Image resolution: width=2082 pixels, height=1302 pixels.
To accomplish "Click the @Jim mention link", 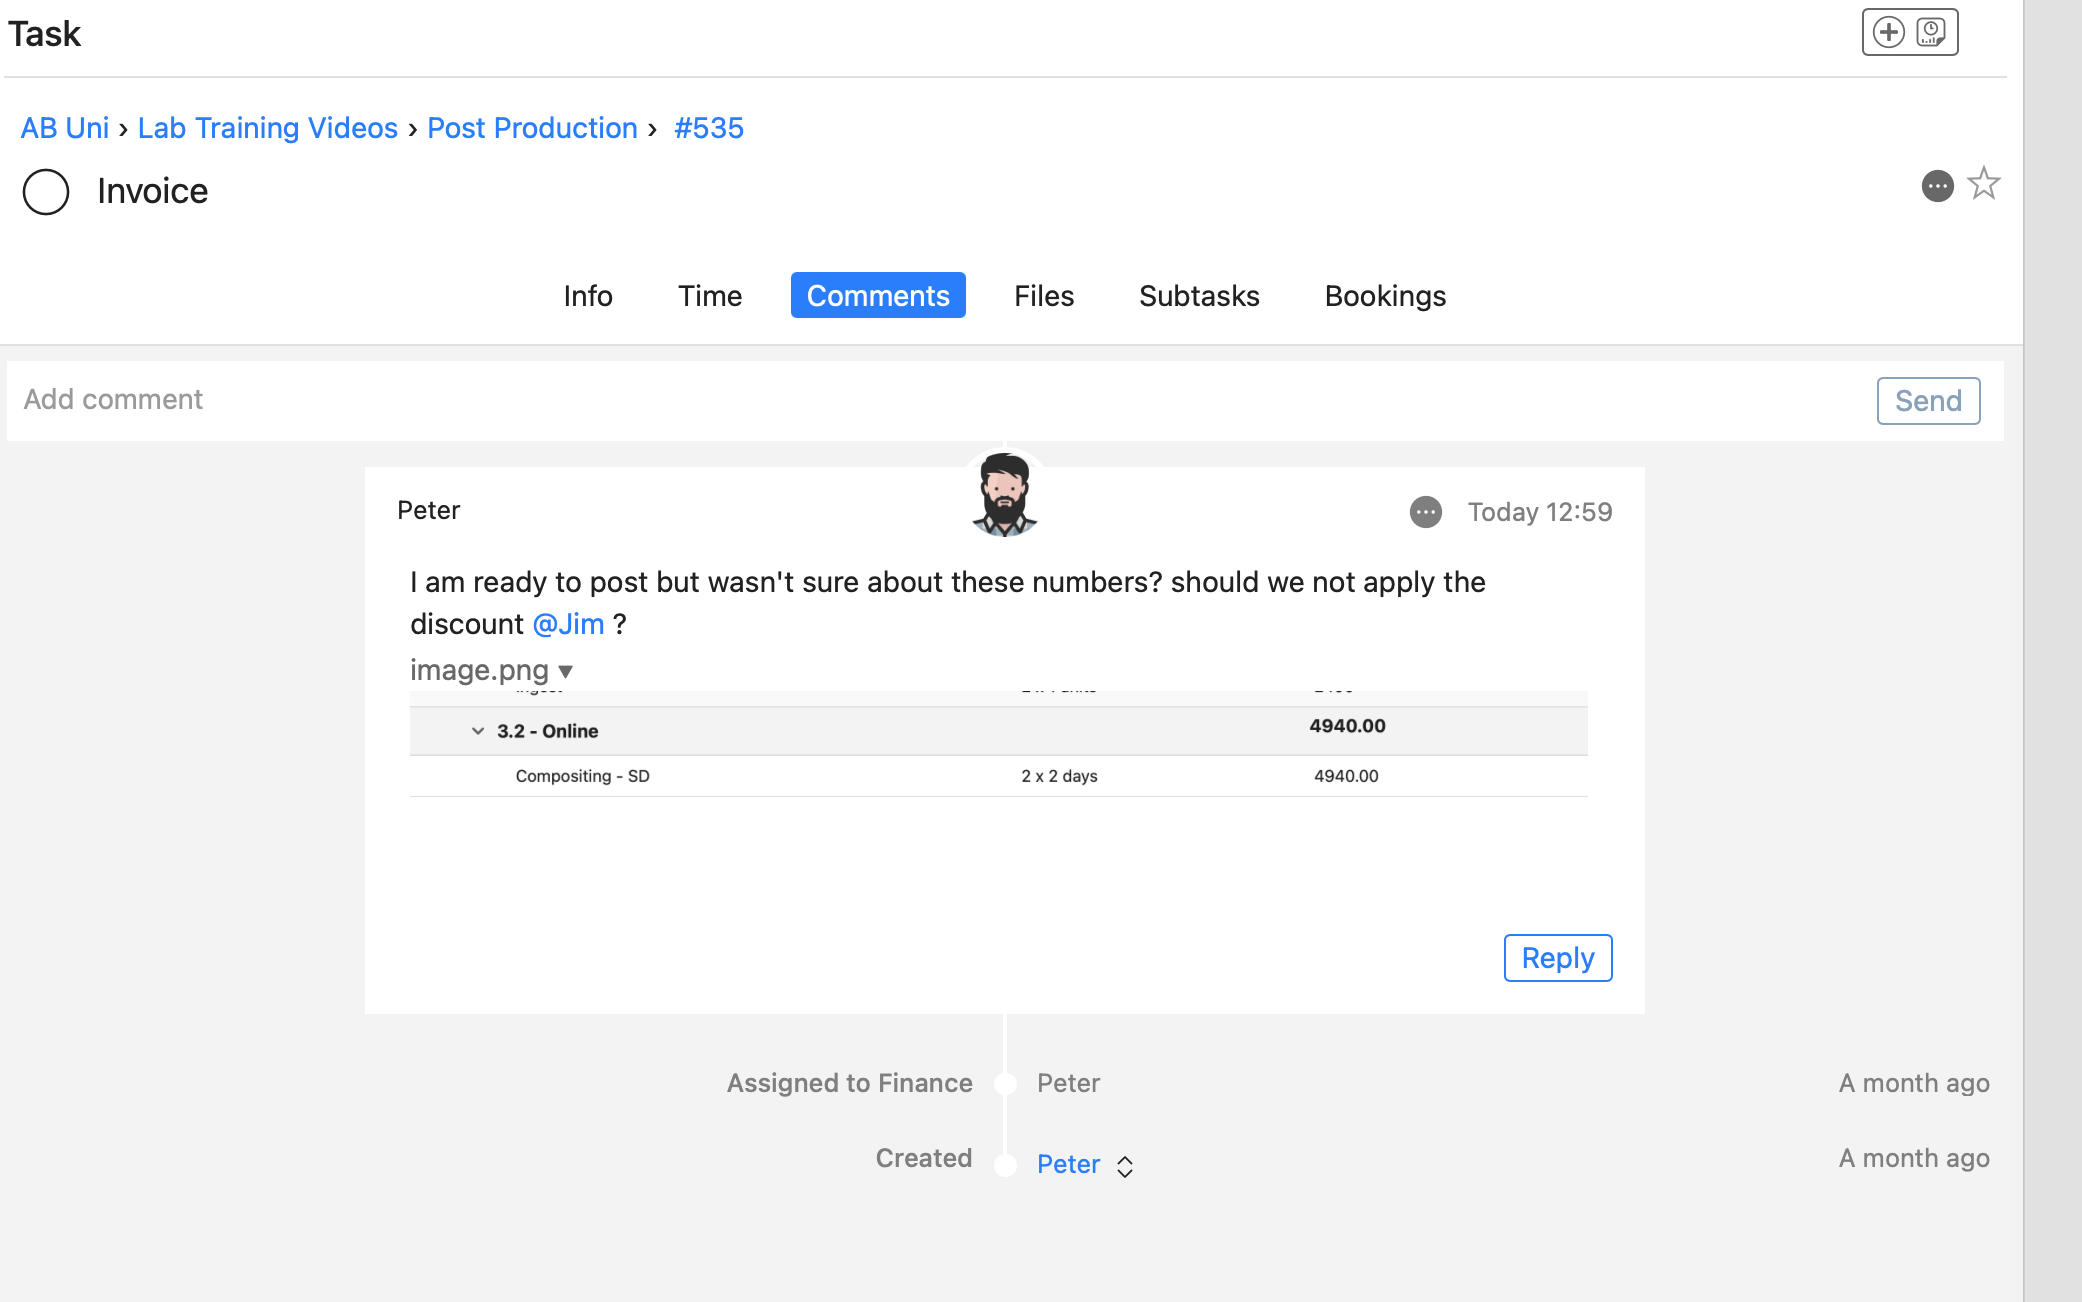I will (x=568, y=624).
